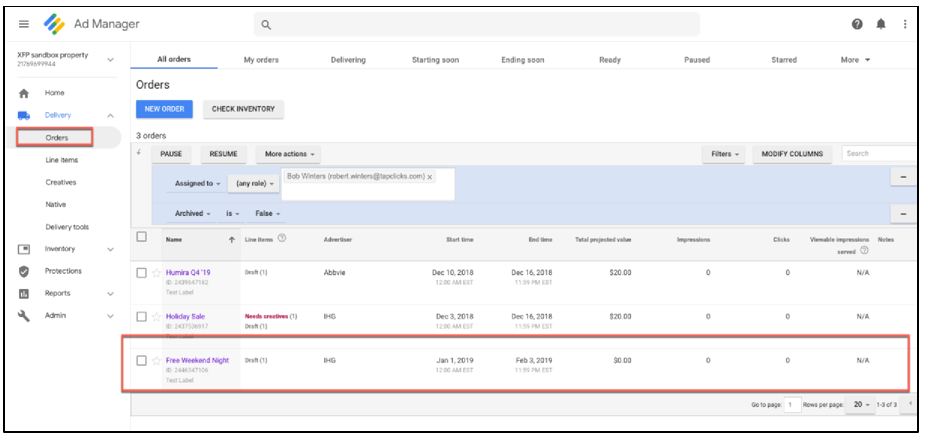The width and height of the screenshot is (927, 441).
Task: Click the Viewable impressions help icon
Action: pos(864,251)
